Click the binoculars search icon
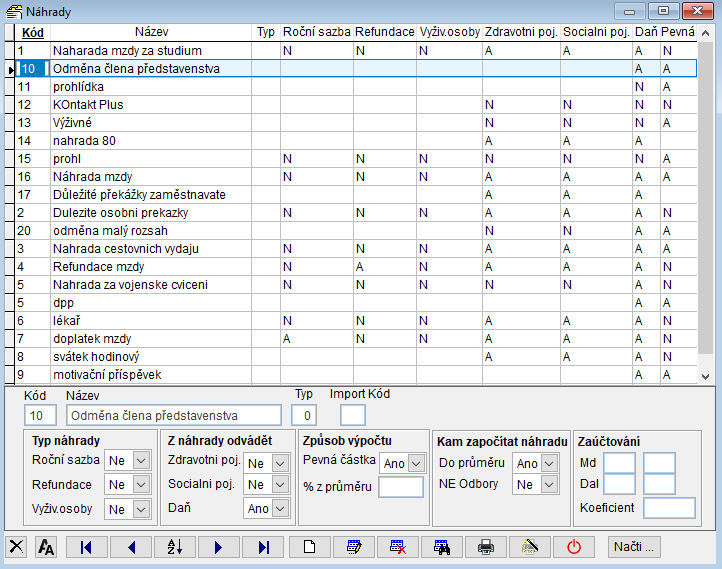The height and width of the screenshot is (569, 722). [x=442, y=547]
